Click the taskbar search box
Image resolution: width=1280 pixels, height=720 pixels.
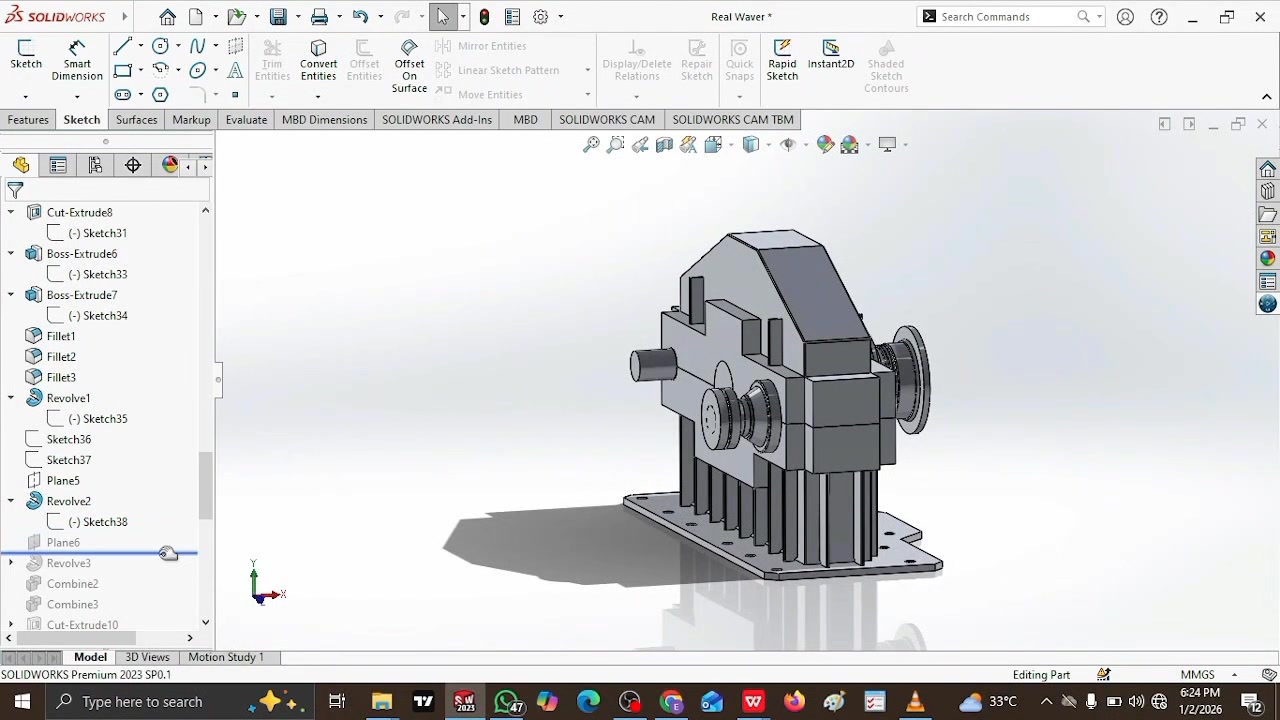178,702
